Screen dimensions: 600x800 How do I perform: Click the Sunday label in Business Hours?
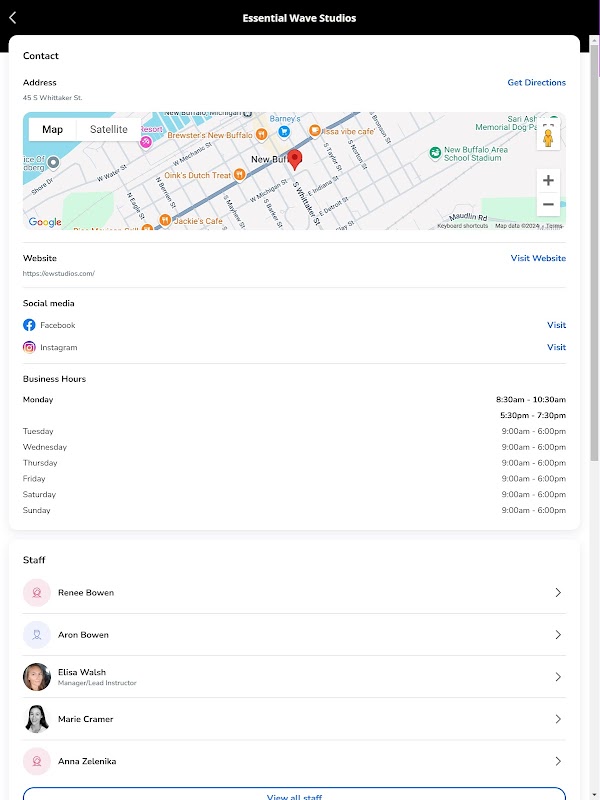(37, 510)
